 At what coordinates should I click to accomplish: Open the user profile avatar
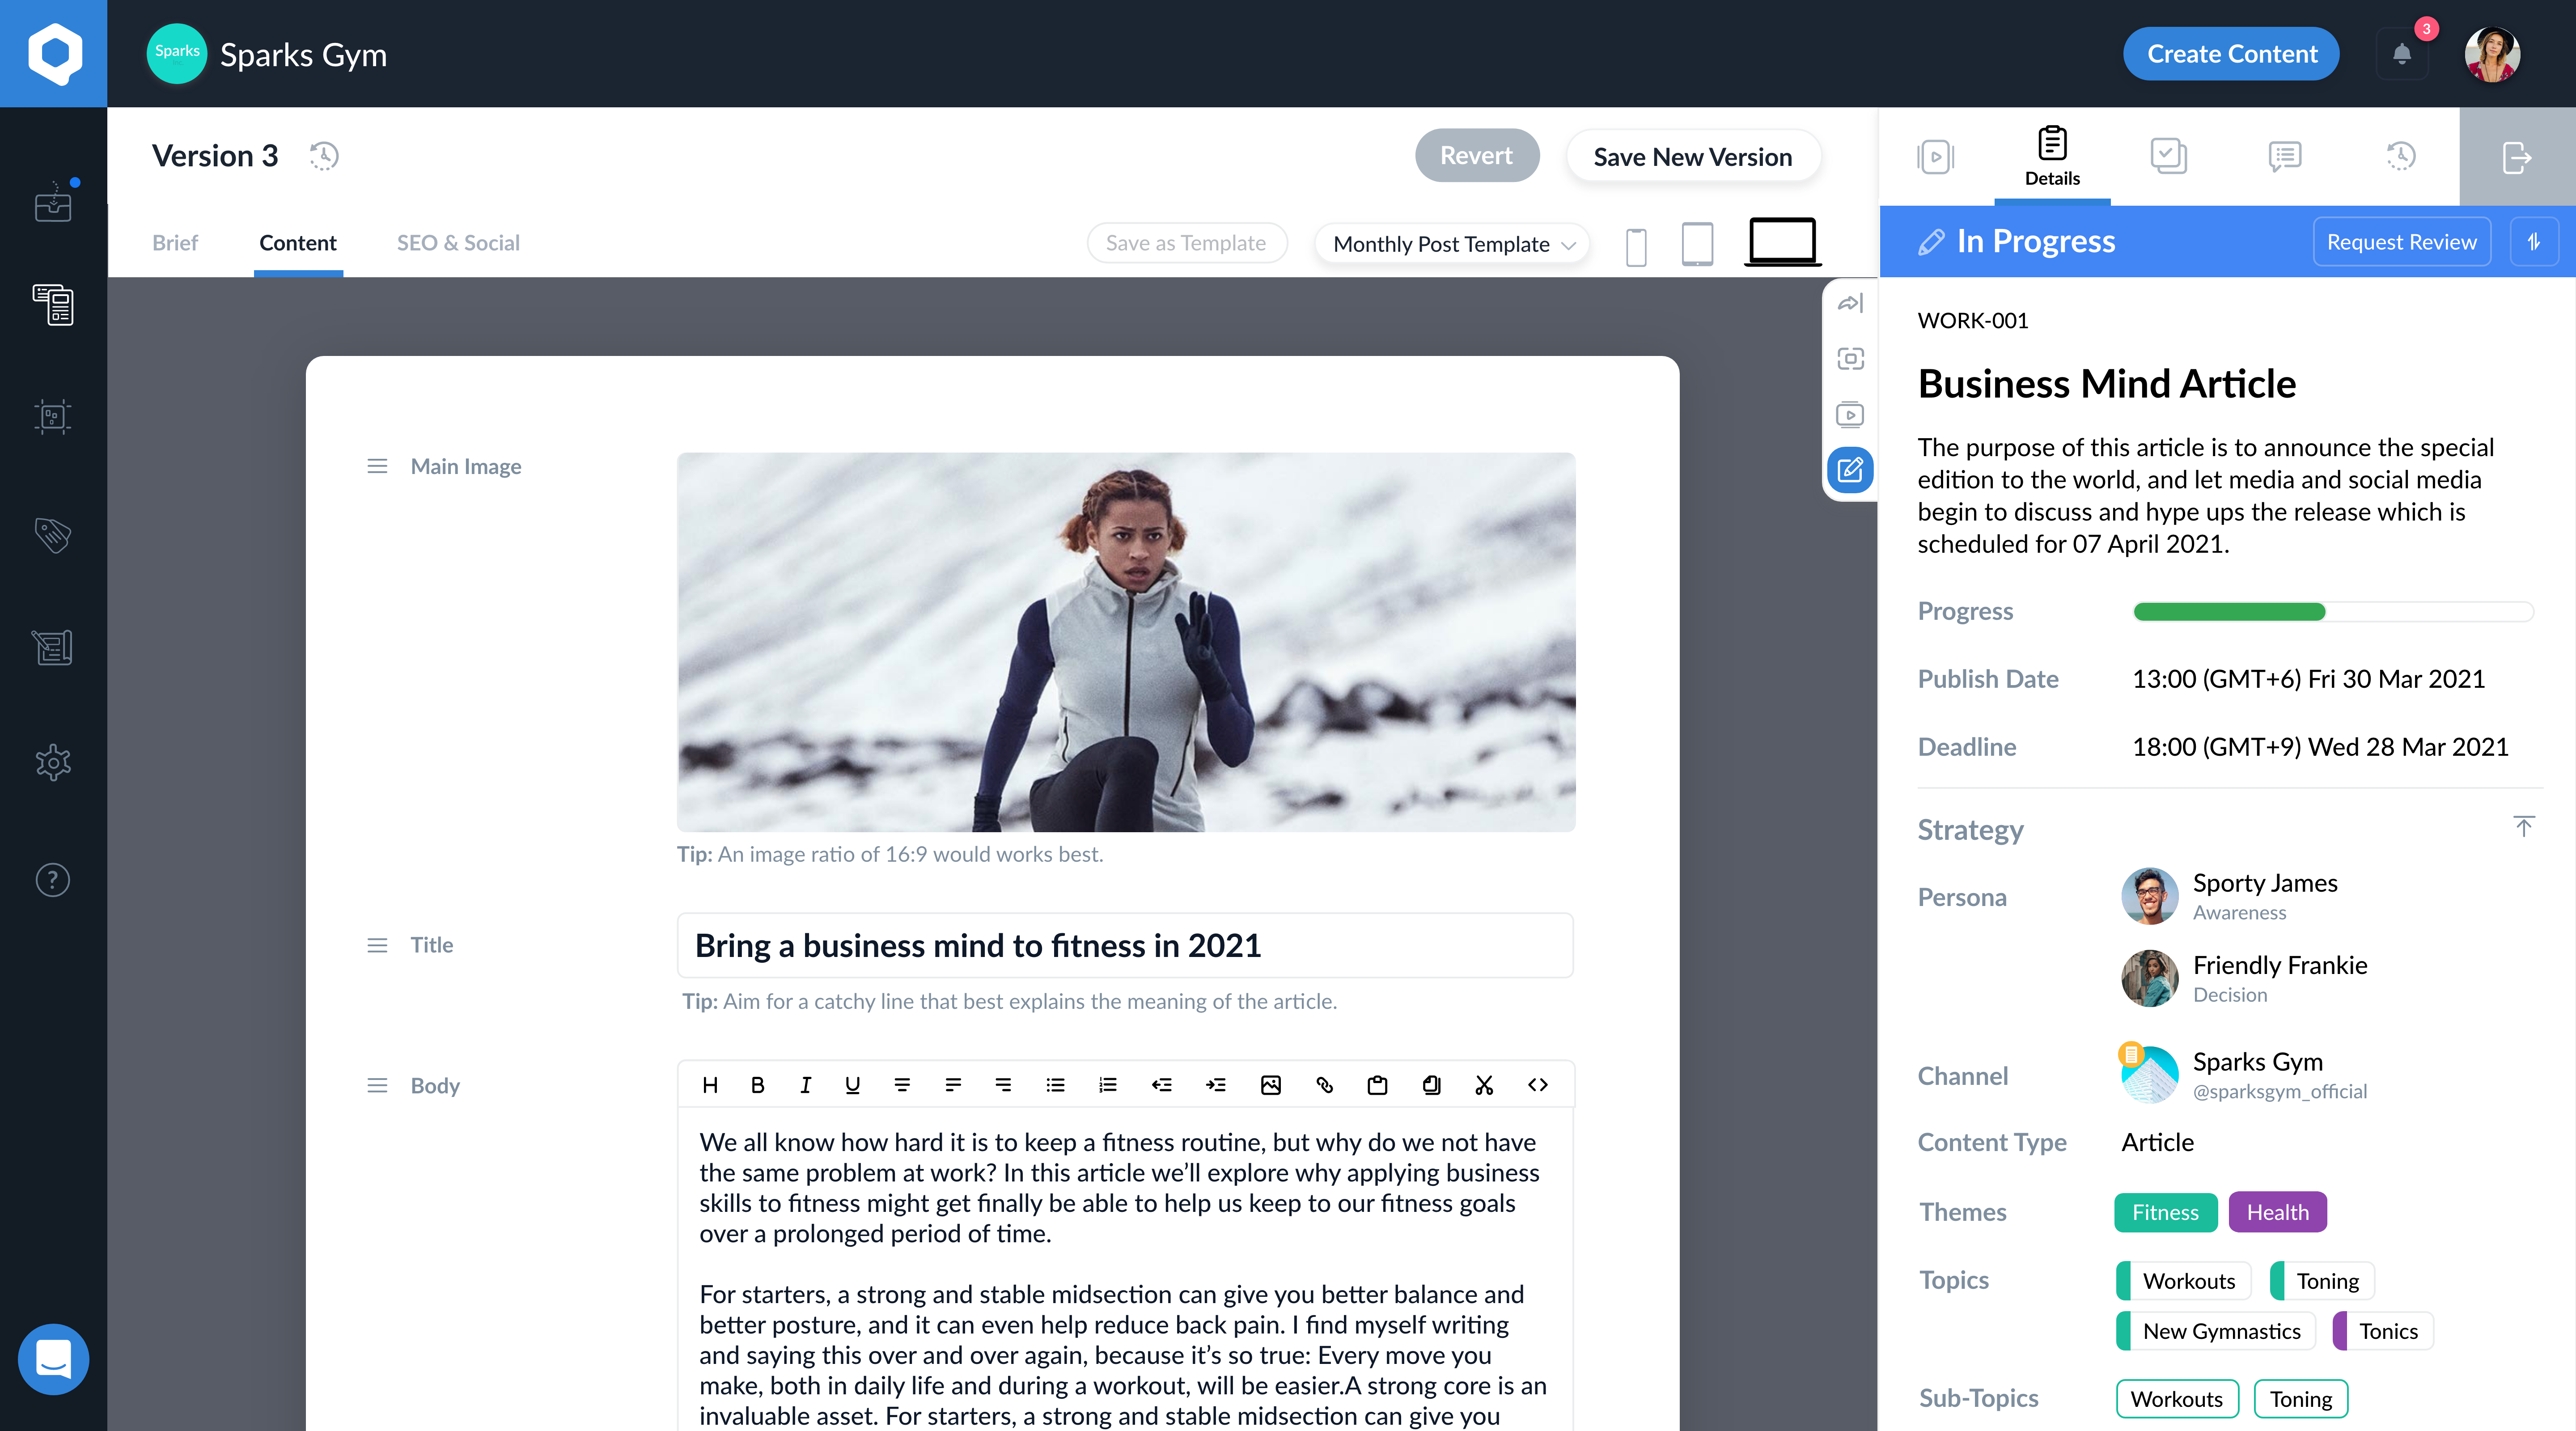click(2492, 54)
